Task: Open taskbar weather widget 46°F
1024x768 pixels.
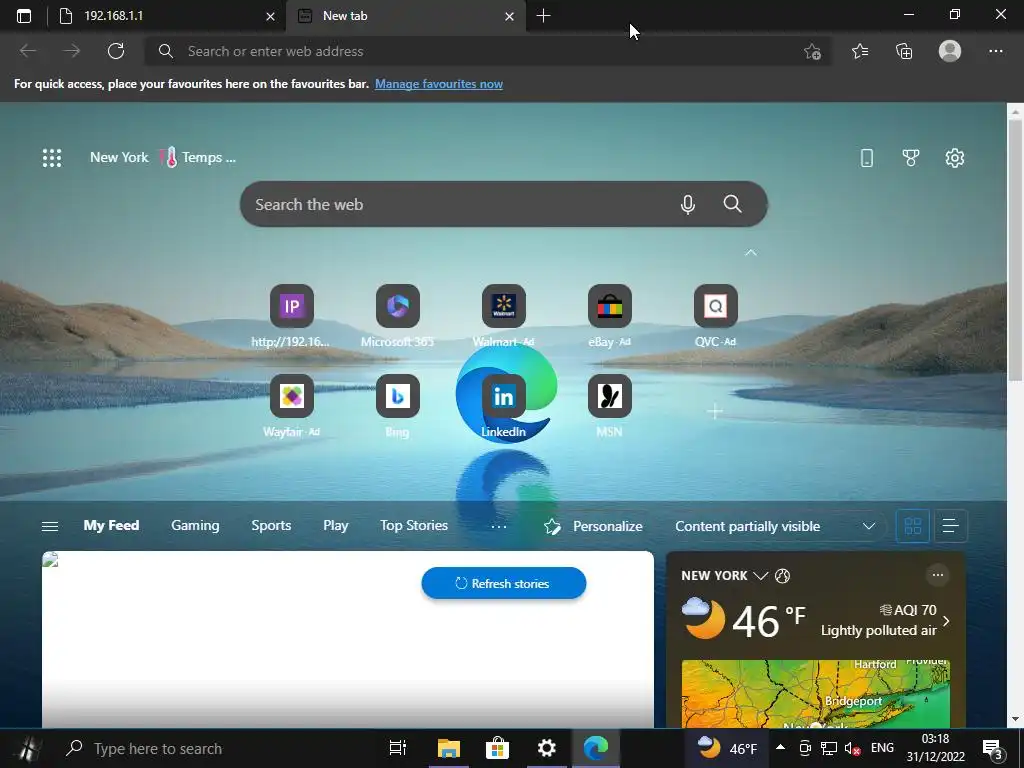Action: (x=726, y=748)
